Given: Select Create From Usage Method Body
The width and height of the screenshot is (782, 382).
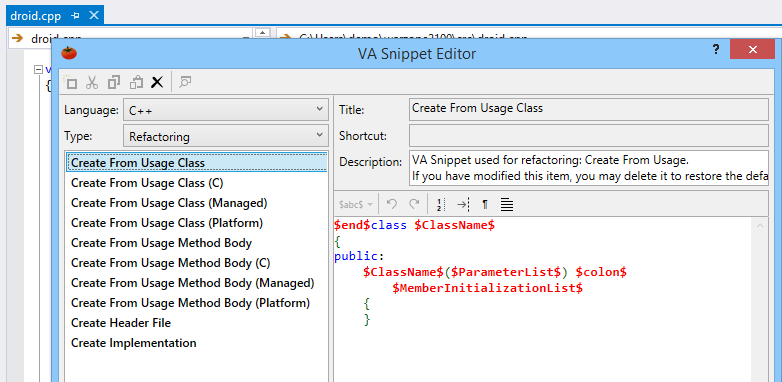Looking at the screenshot, I should [x=196, y=243].
